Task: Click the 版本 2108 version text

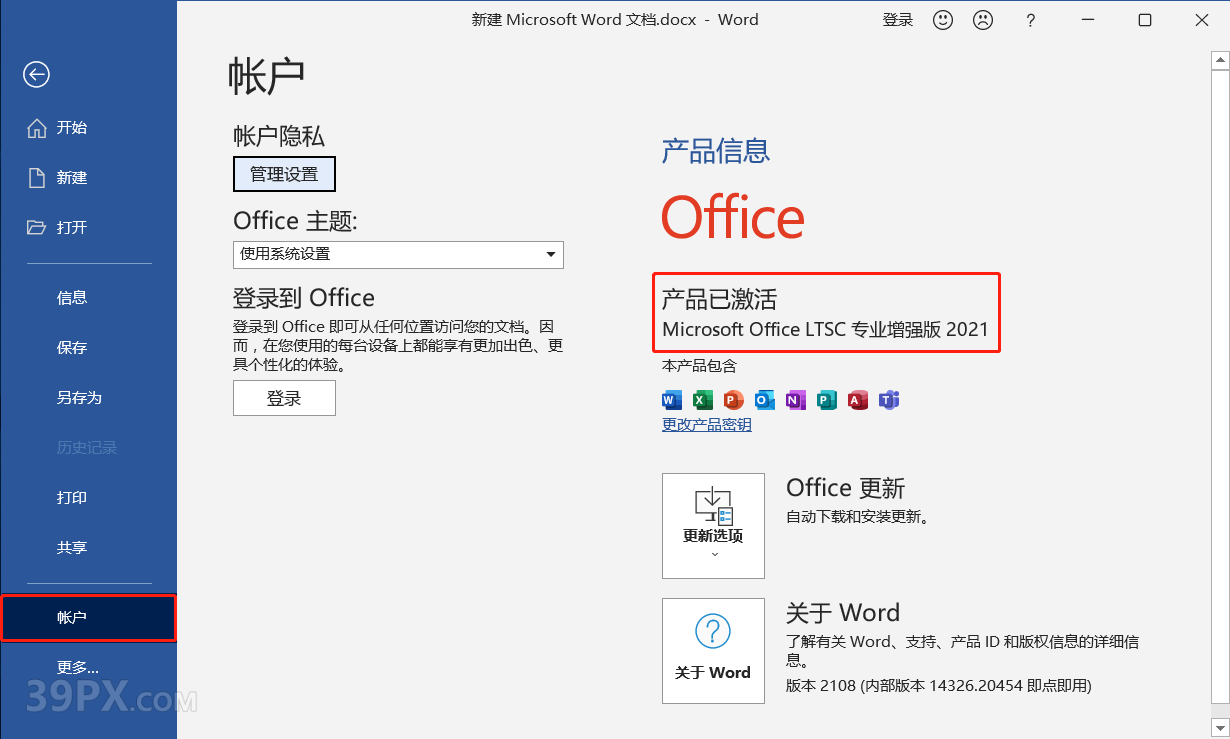Action: coord(939,686)
